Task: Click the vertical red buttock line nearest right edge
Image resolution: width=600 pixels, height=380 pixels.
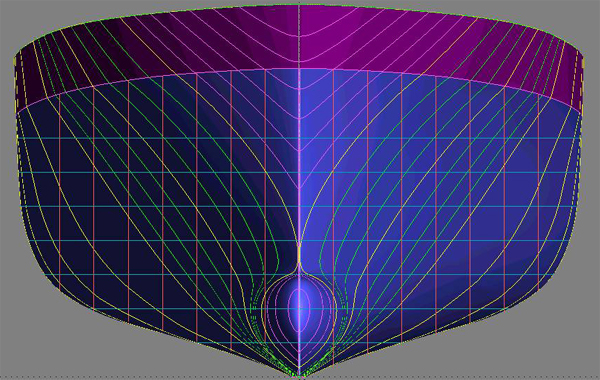Action: (539, 191)
